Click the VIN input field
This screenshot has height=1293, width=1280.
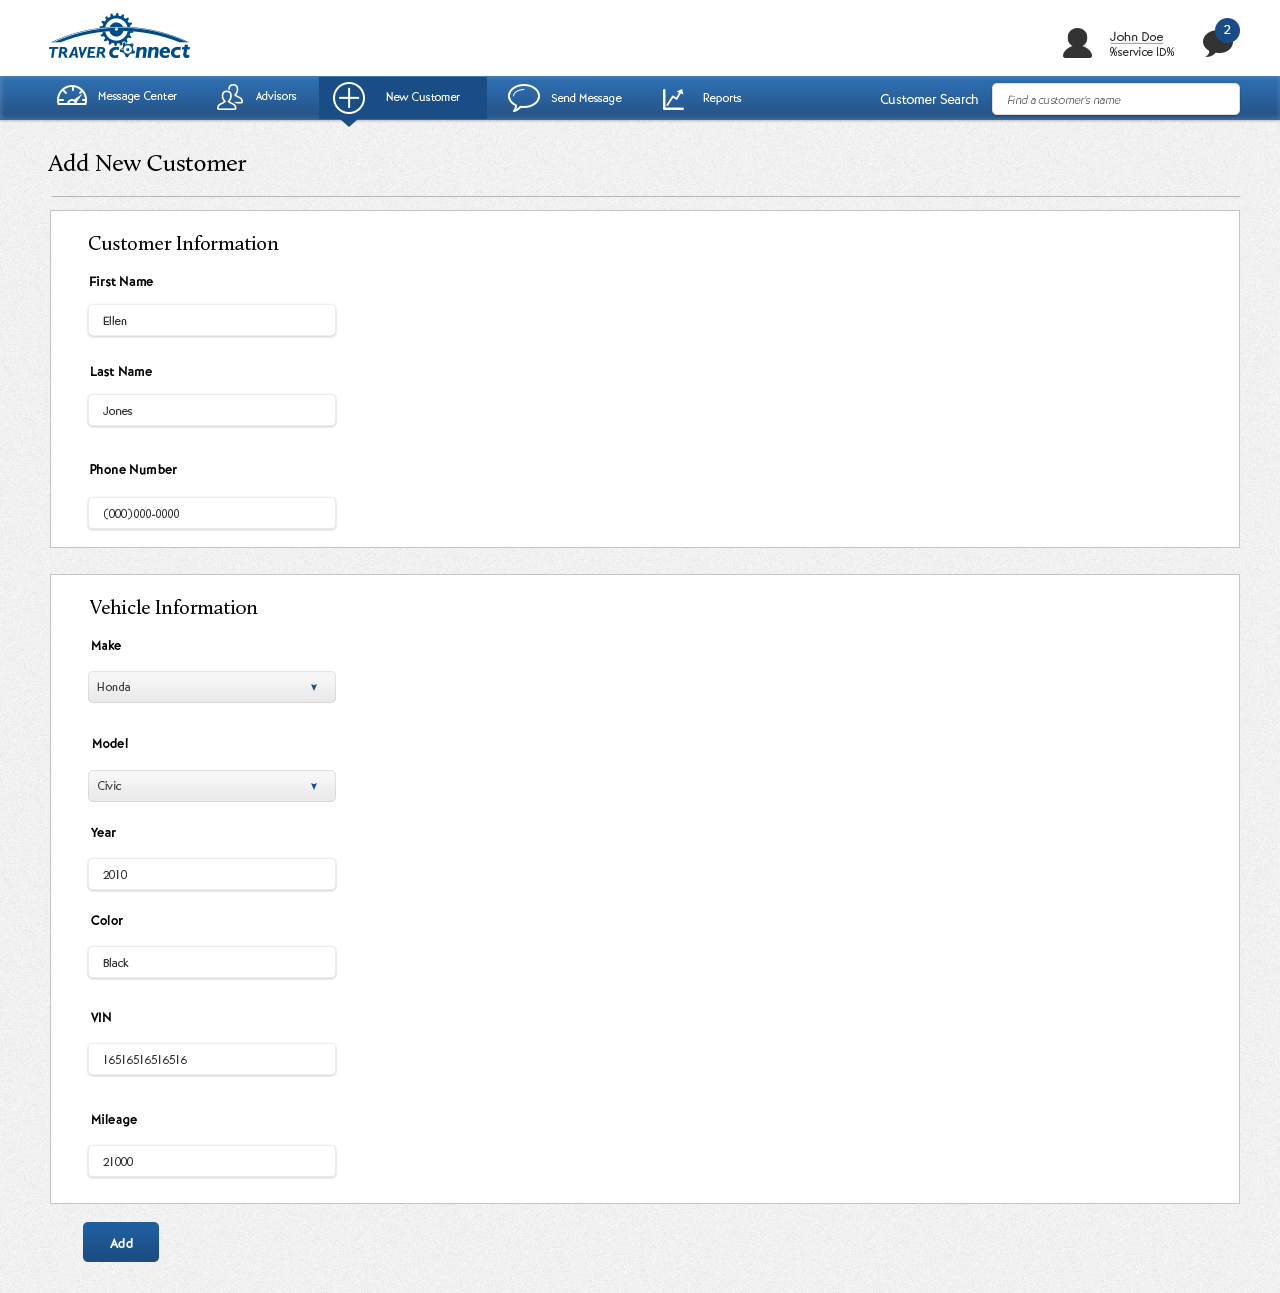click(212, 1060)
